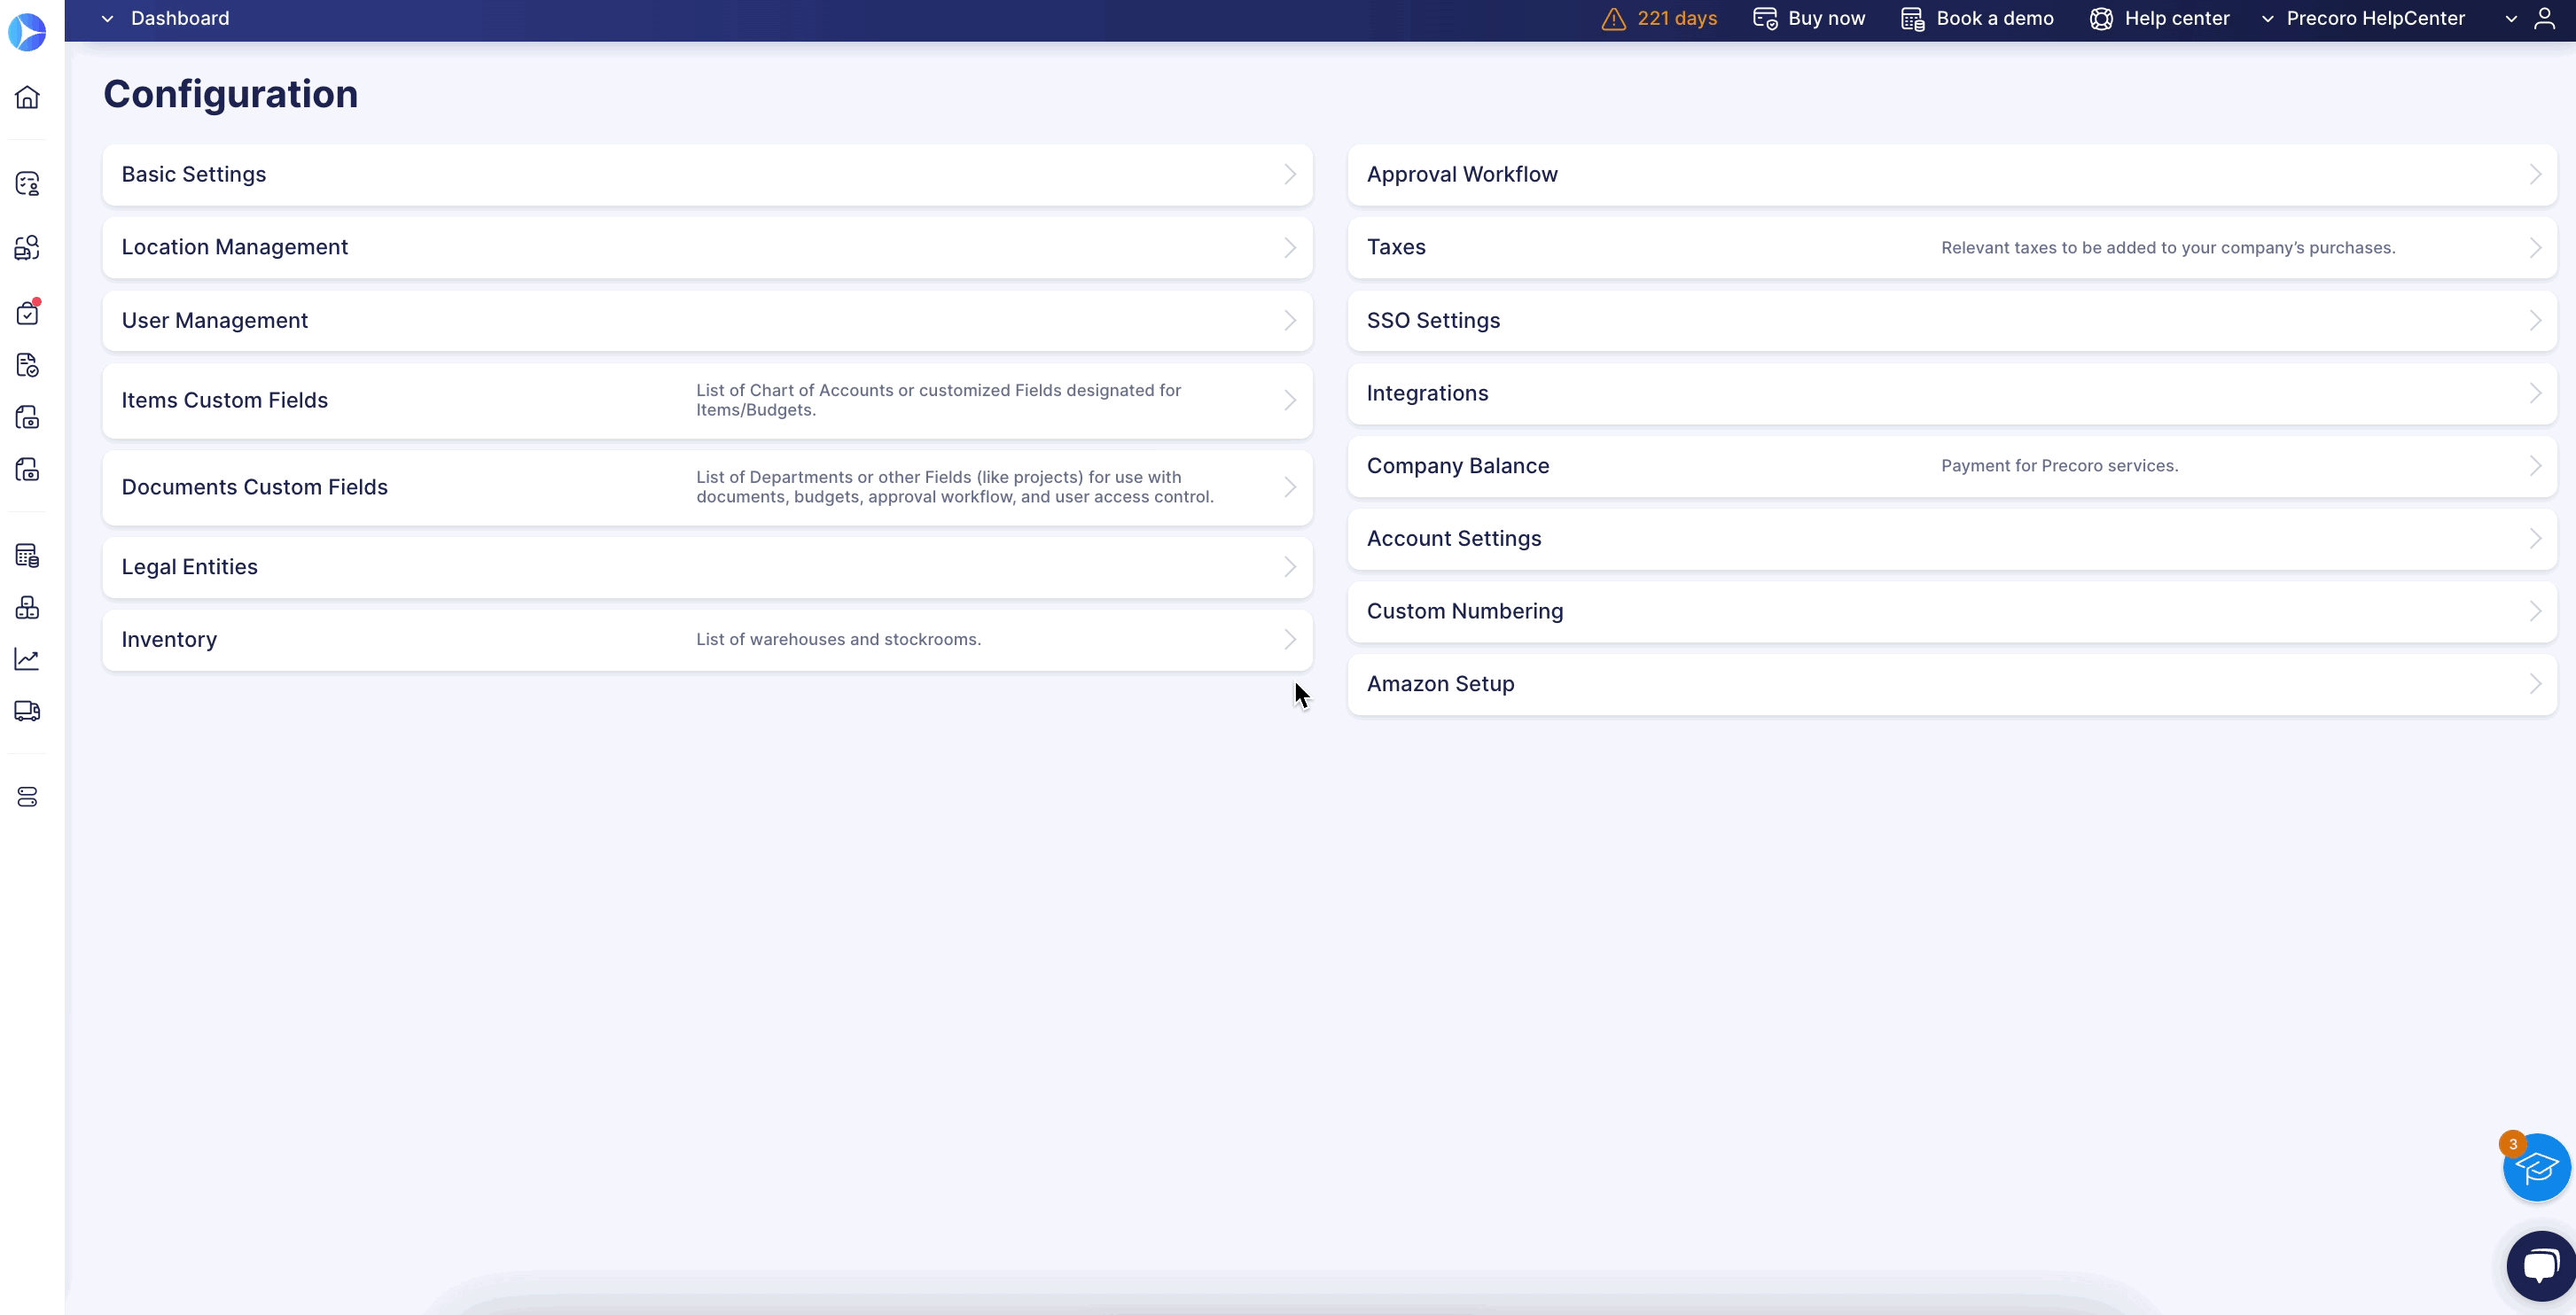
Task: Open the graduation cap learning widget
Action: 2537,1167
